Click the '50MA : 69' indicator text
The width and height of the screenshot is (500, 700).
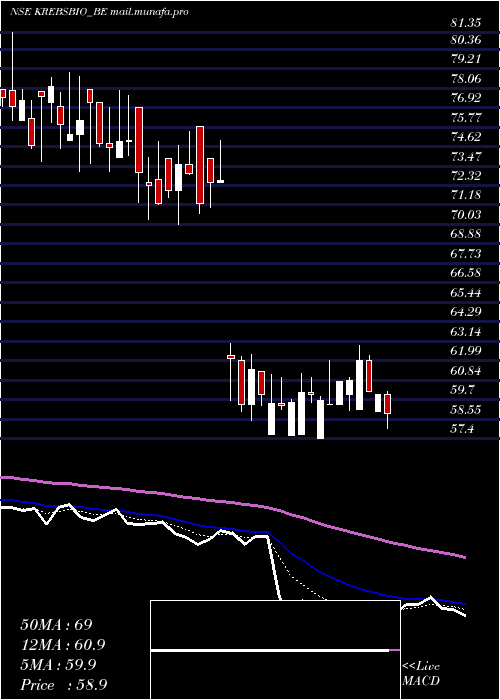click(x=57, y=625)
